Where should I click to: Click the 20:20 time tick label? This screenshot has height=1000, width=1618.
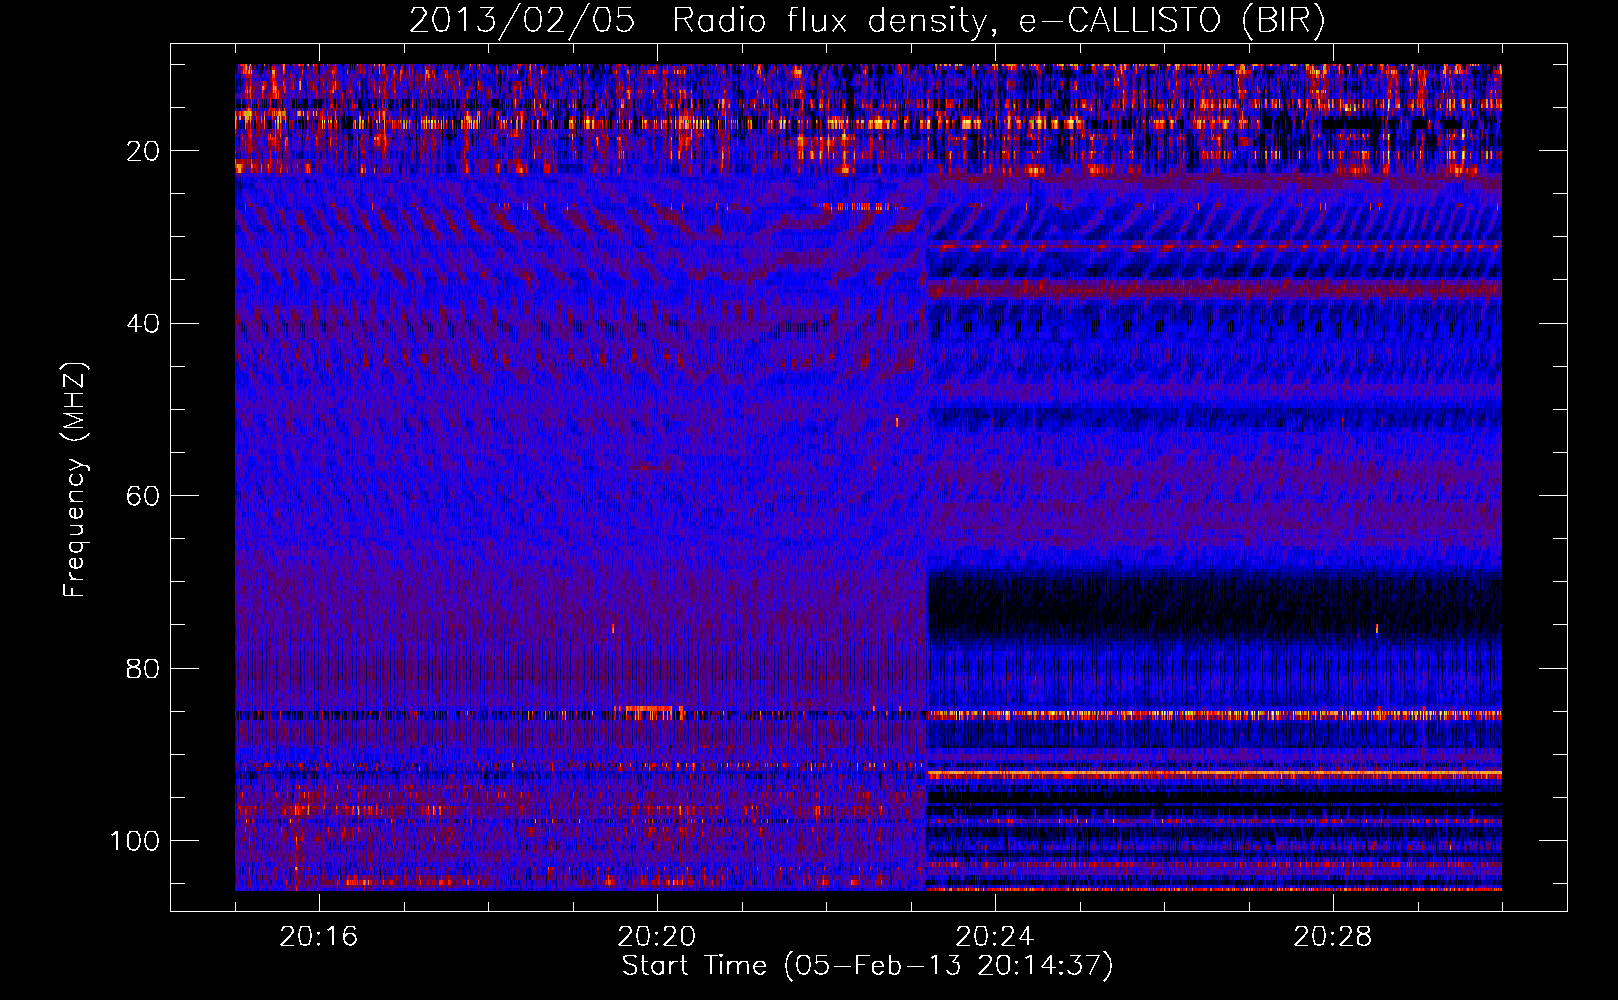(656, 937)
